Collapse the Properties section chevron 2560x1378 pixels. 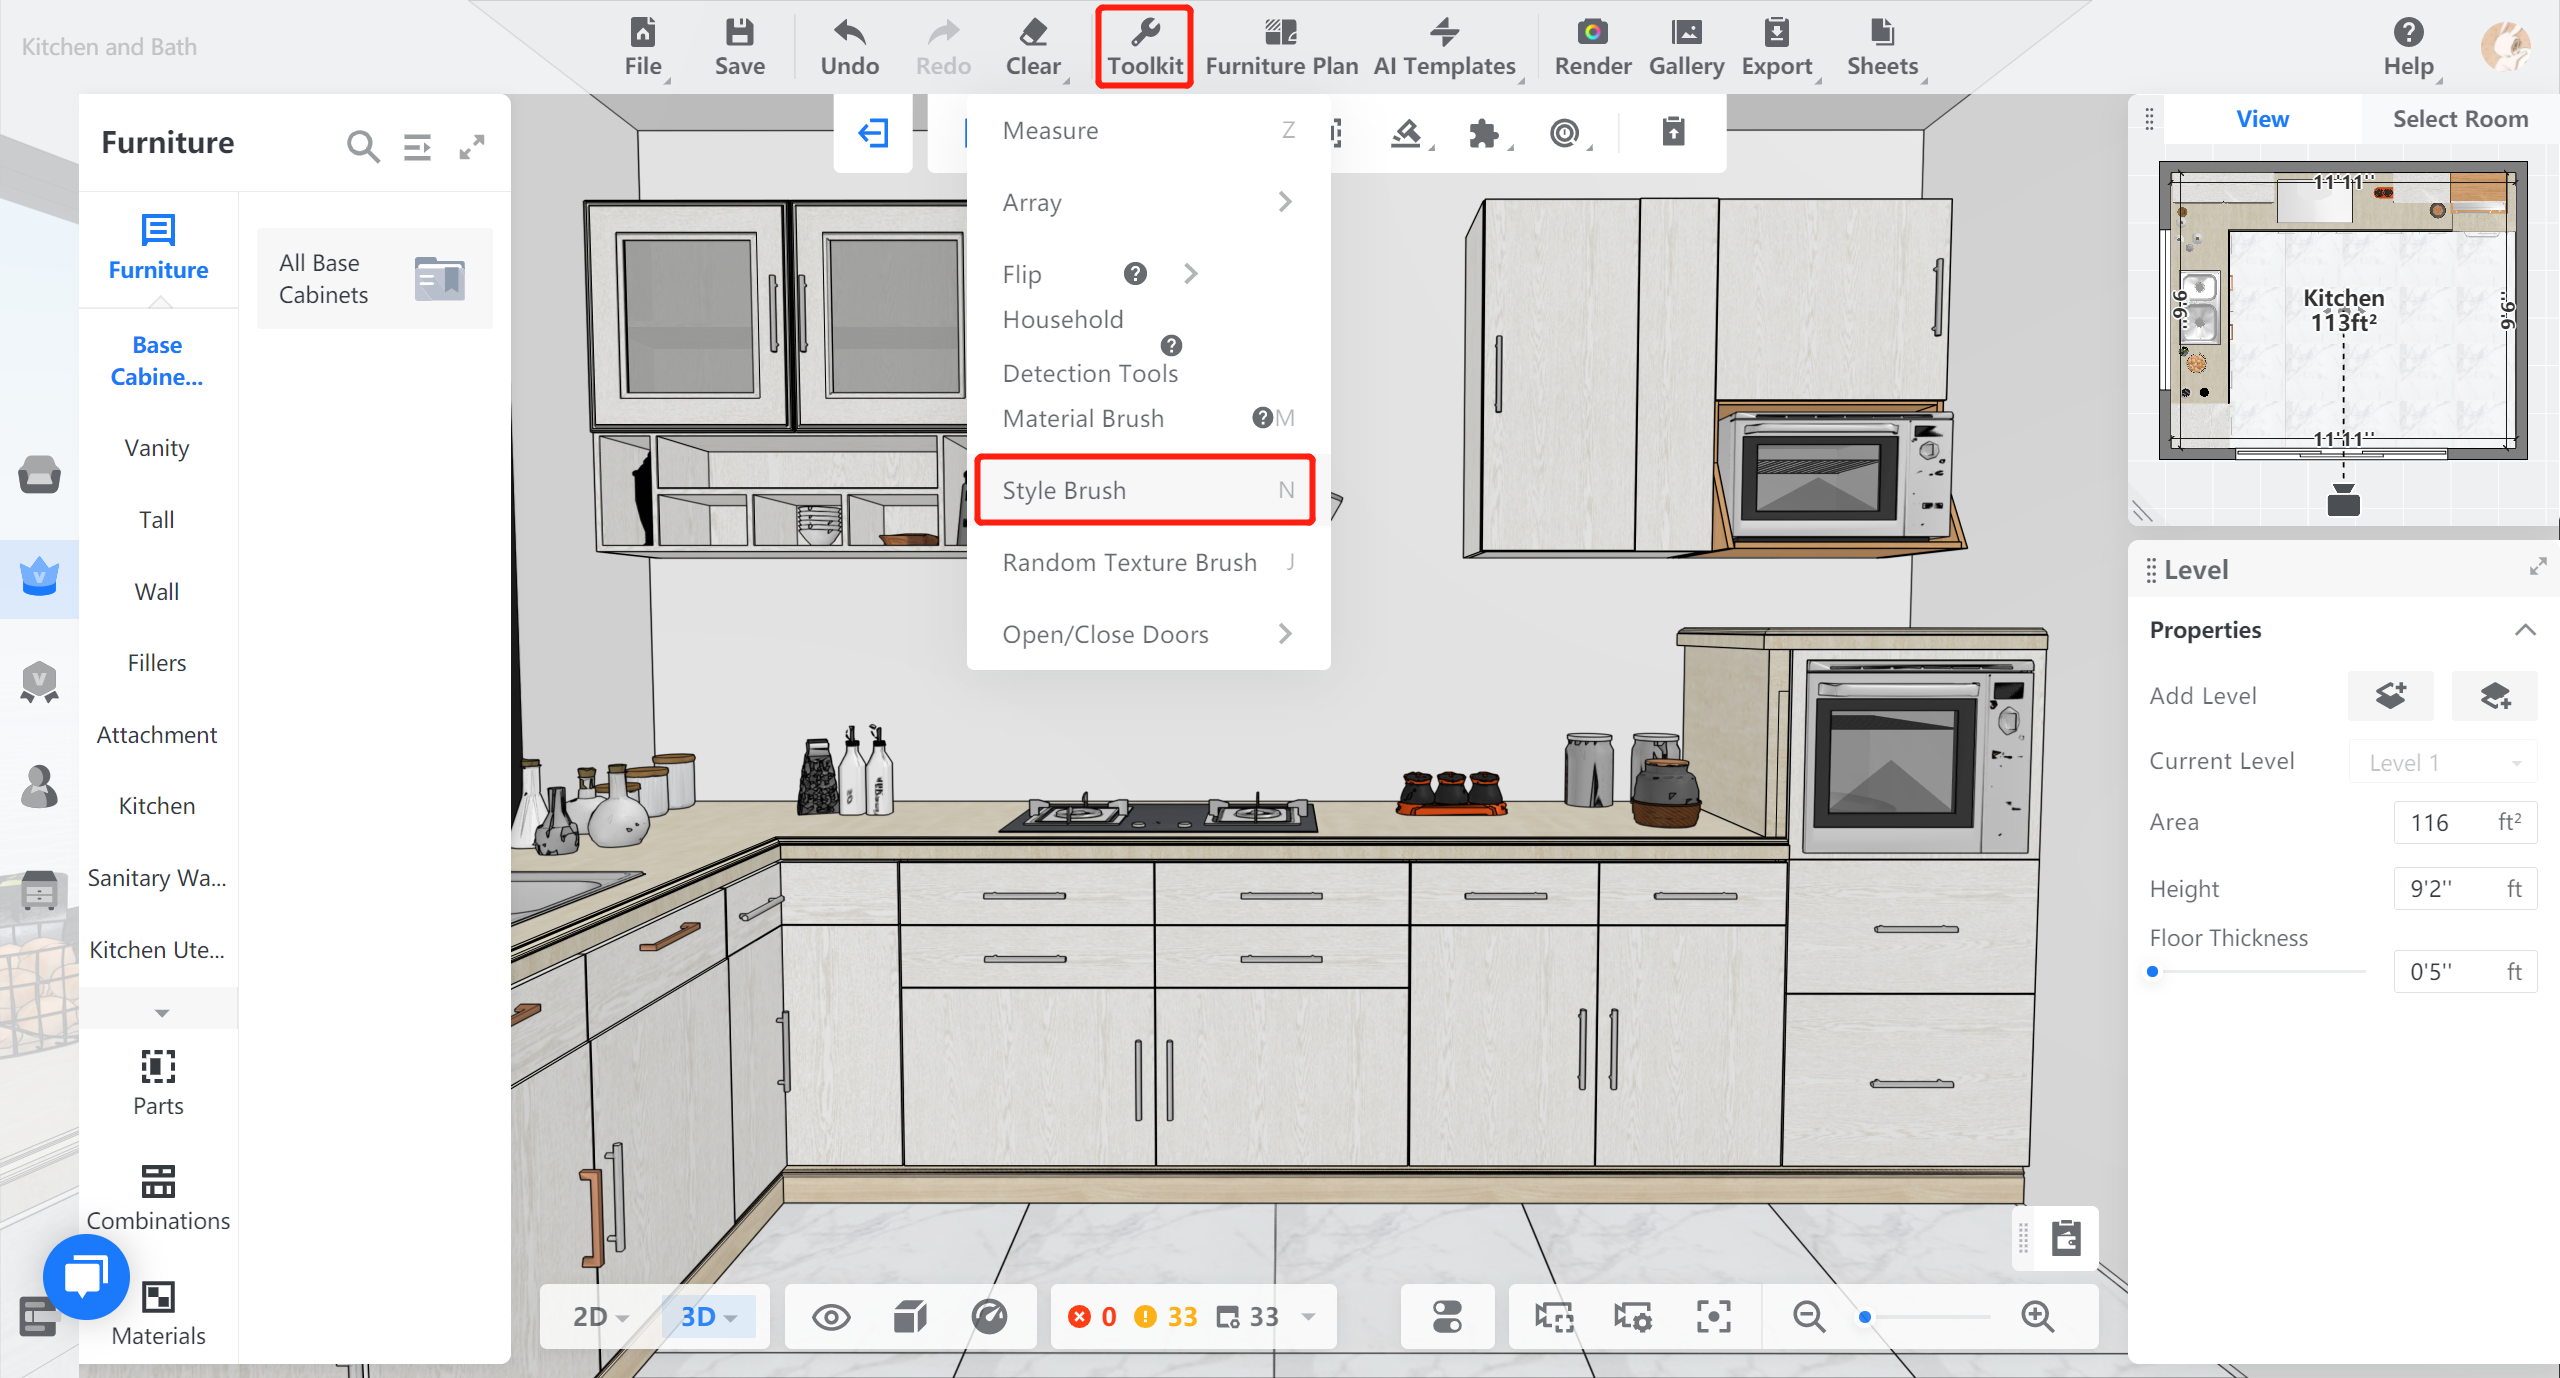tap(2525, 630)
